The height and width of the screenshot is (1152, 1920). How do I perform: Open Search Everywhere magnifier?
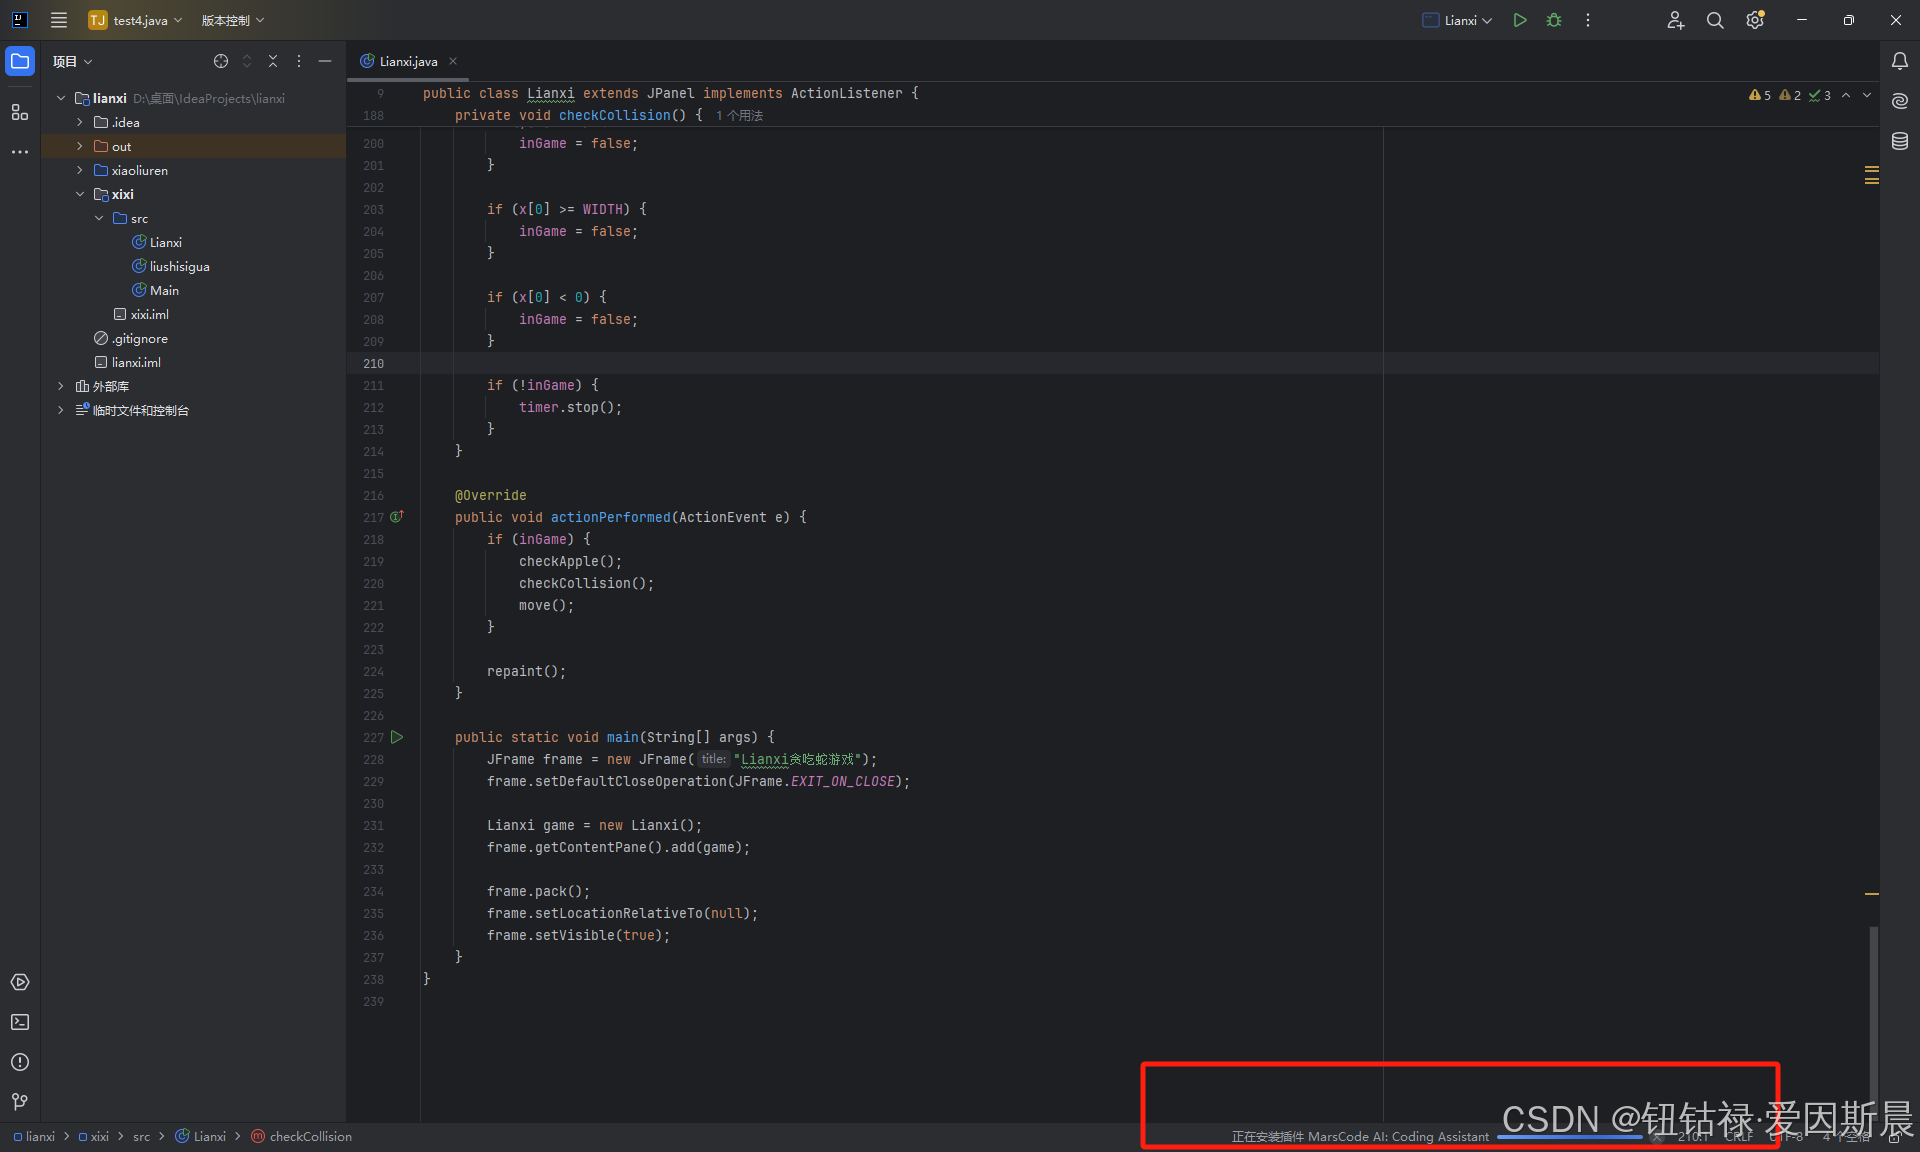coord(1714,20)
